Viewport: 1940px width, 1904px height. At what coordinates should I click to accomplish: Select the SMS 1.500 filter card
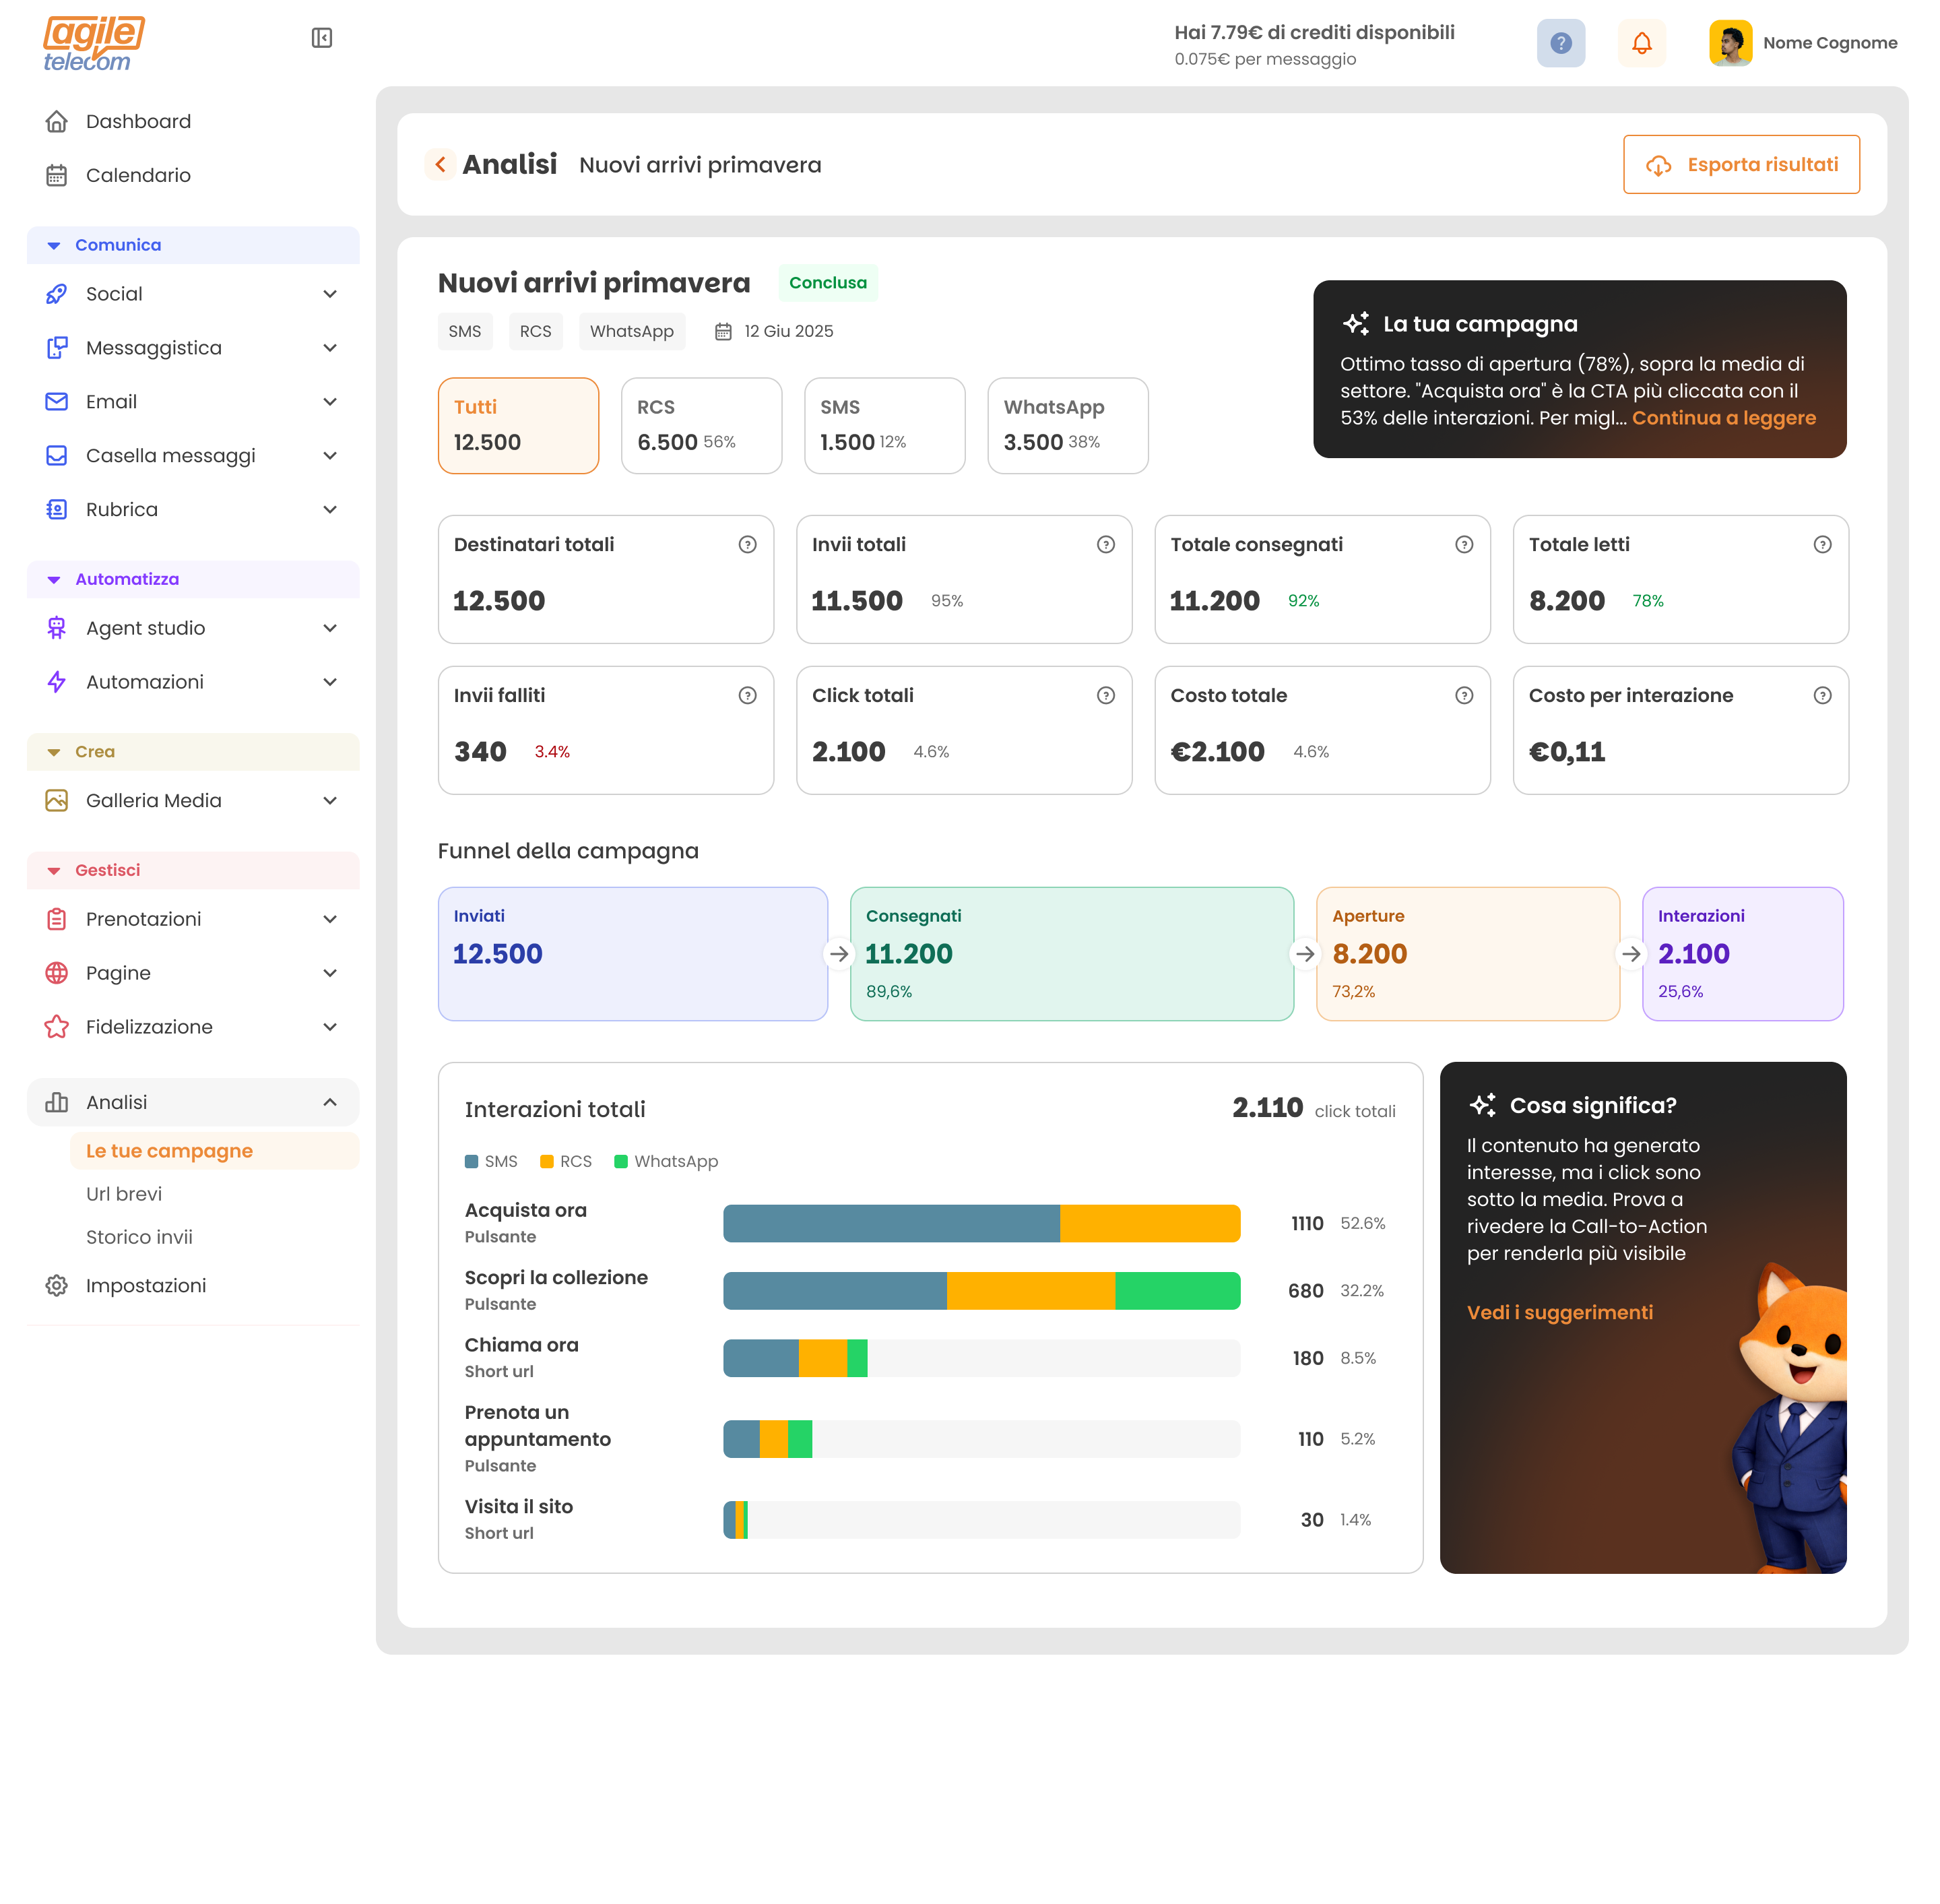coord(884,425)
